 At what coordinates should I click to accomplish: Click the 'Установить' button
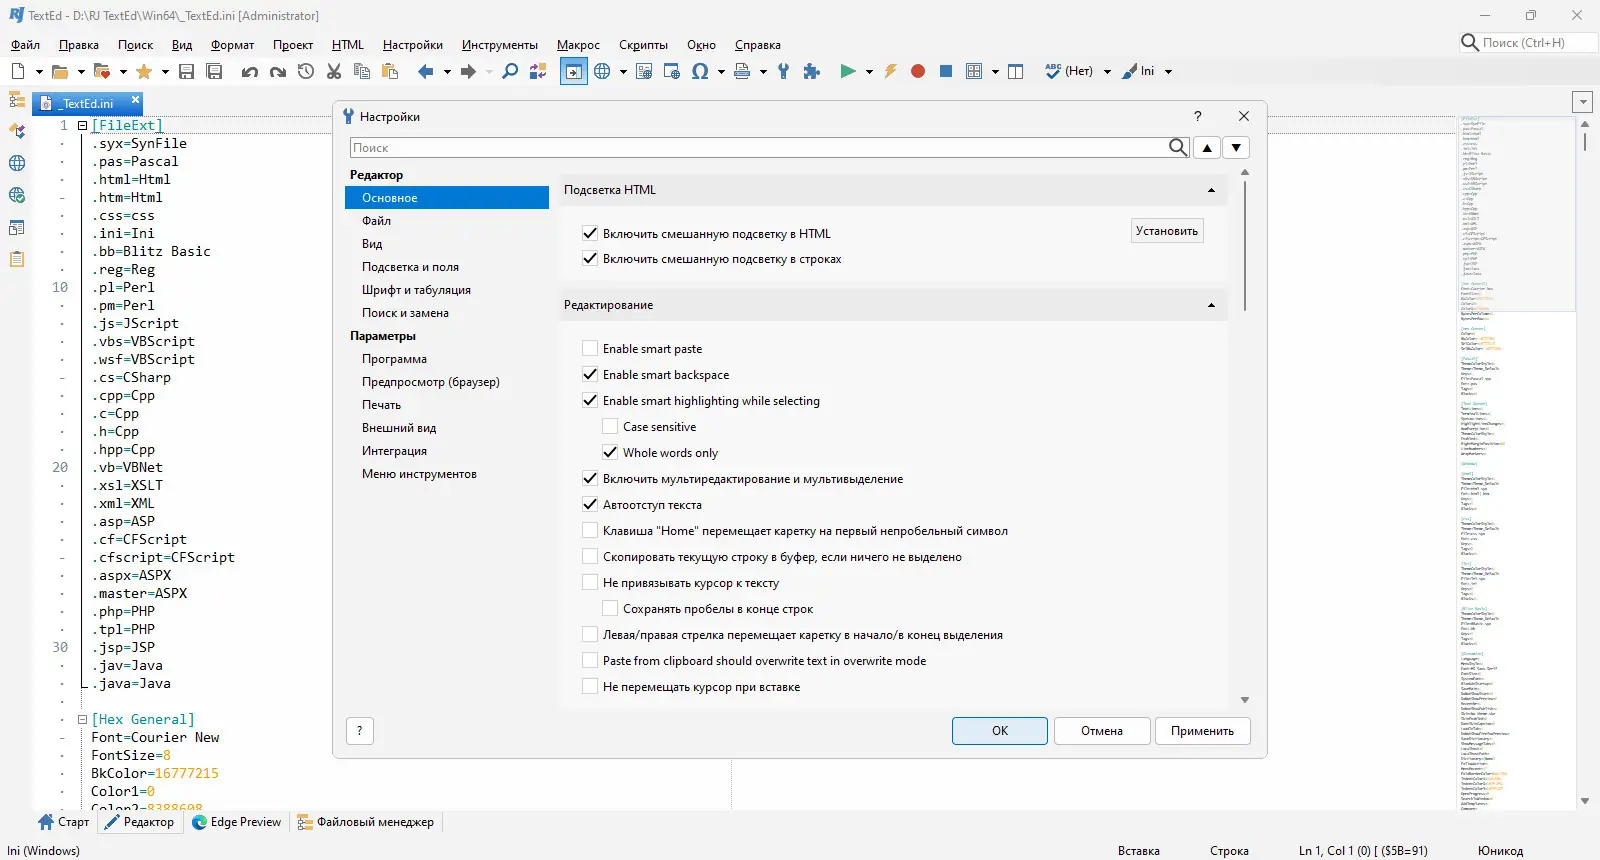[x=1167, y=231]
